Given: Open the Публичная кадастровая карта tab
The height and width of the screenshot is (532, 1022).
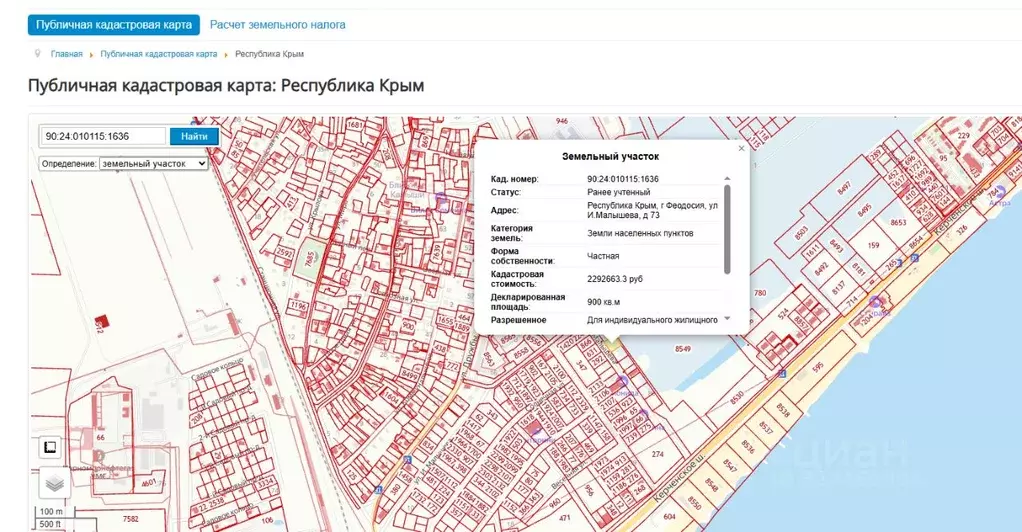Looking at the screenshot, I should [113, 25].
